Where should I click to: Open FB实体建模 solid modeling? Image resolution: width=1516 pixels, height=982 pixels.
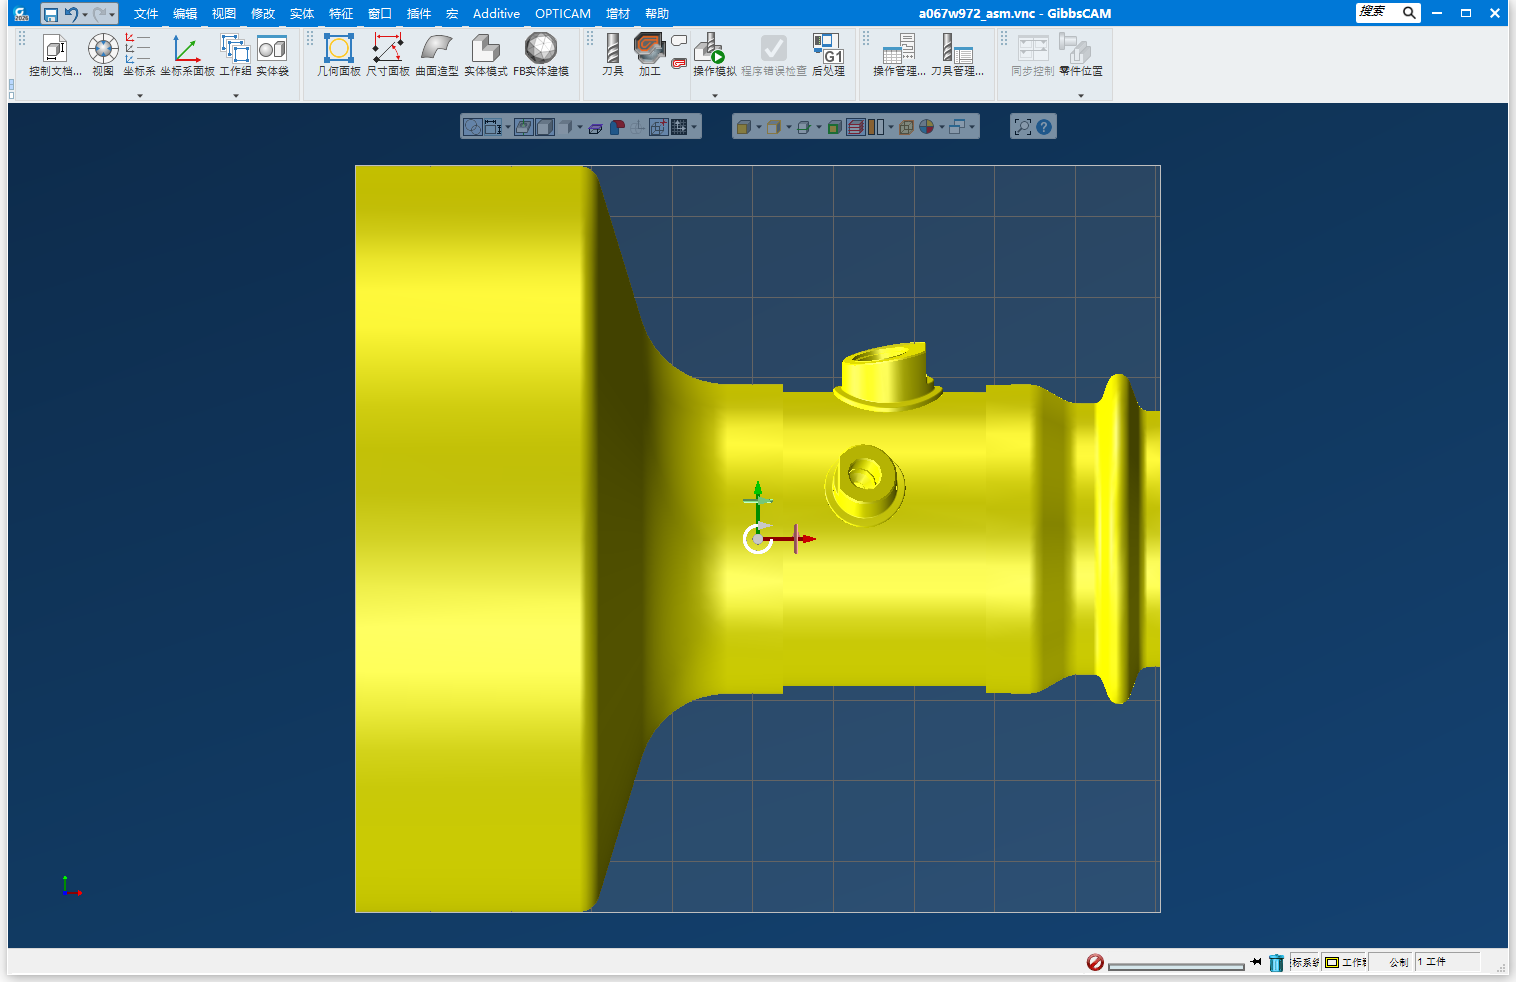[x=541, y=54]
